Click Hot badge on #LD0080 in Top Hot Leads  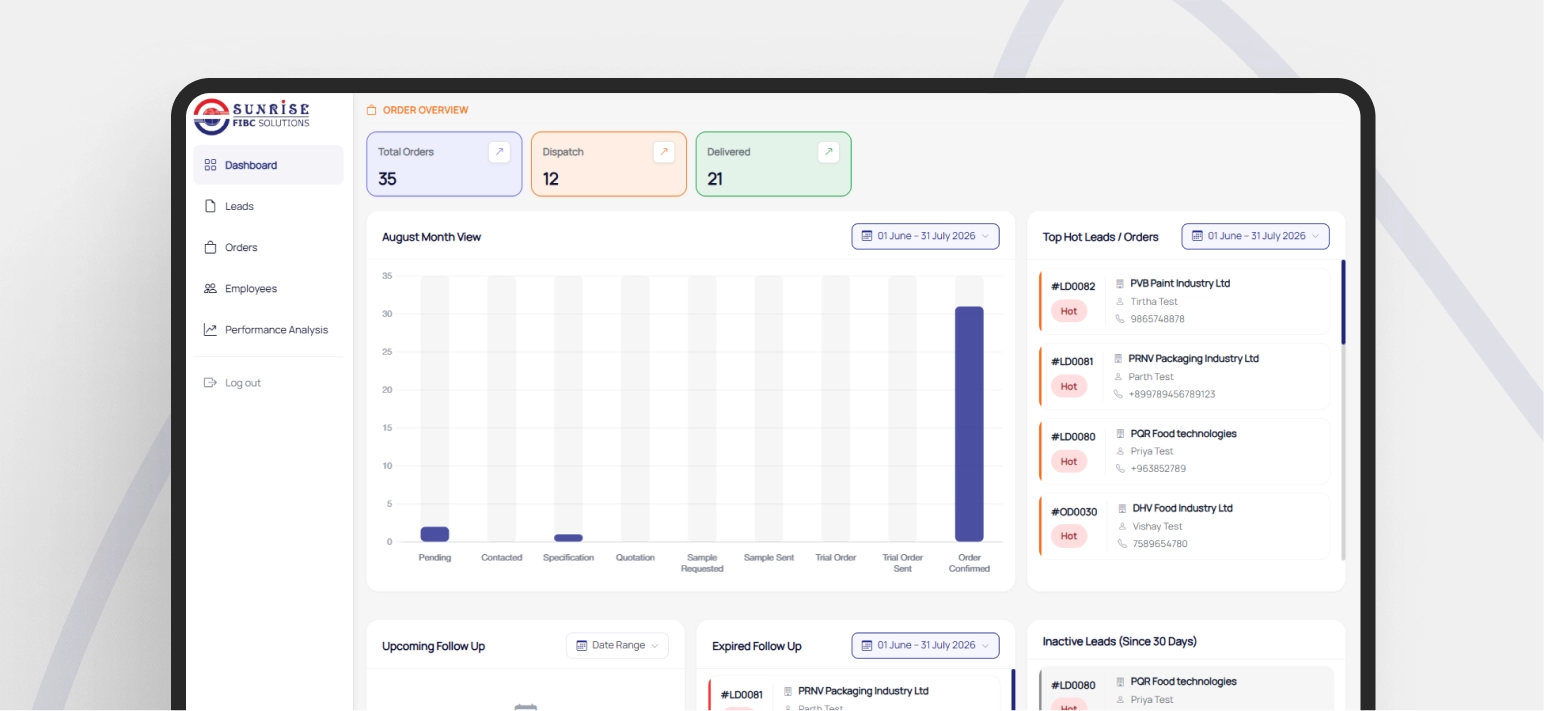(1069, 461)
